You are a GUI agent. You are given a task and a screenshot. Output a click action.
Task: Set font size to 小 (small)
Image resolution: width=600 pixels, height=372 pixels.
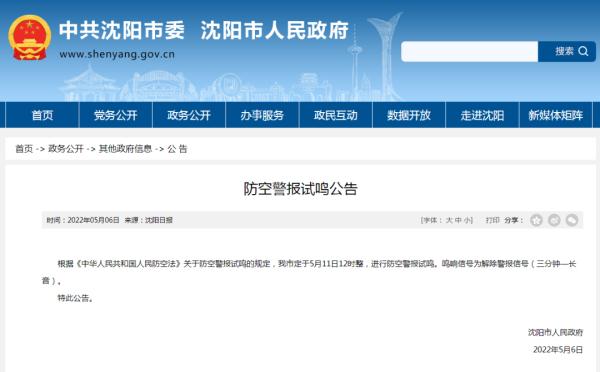tap(467, 220)
